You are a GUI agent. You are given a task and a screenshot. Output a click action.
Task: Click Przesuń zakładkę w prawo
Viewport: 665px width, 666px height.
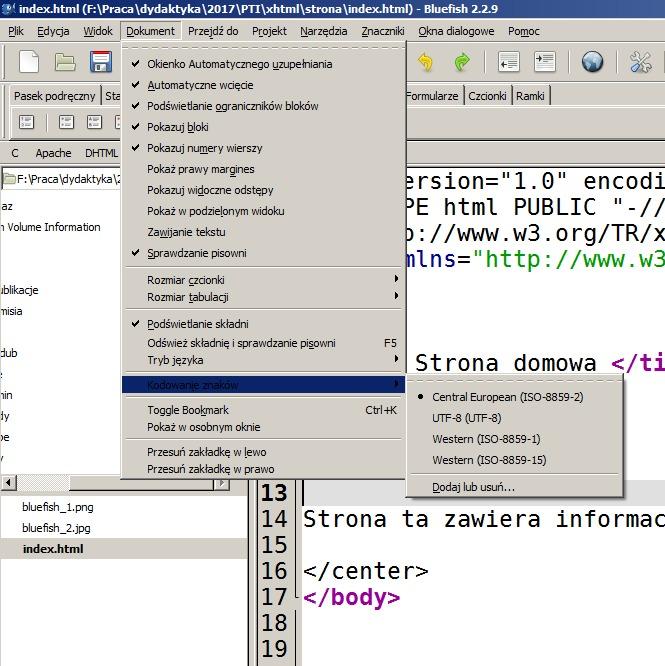[263, 469]
